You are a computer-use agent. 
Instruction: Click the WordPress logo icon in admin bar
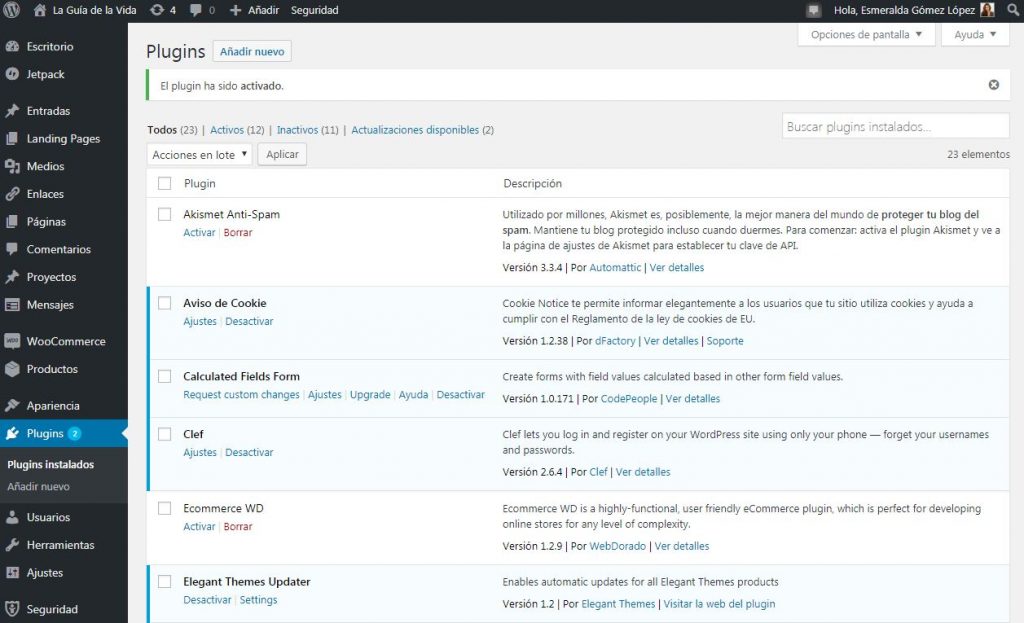(x=13, y=10)
